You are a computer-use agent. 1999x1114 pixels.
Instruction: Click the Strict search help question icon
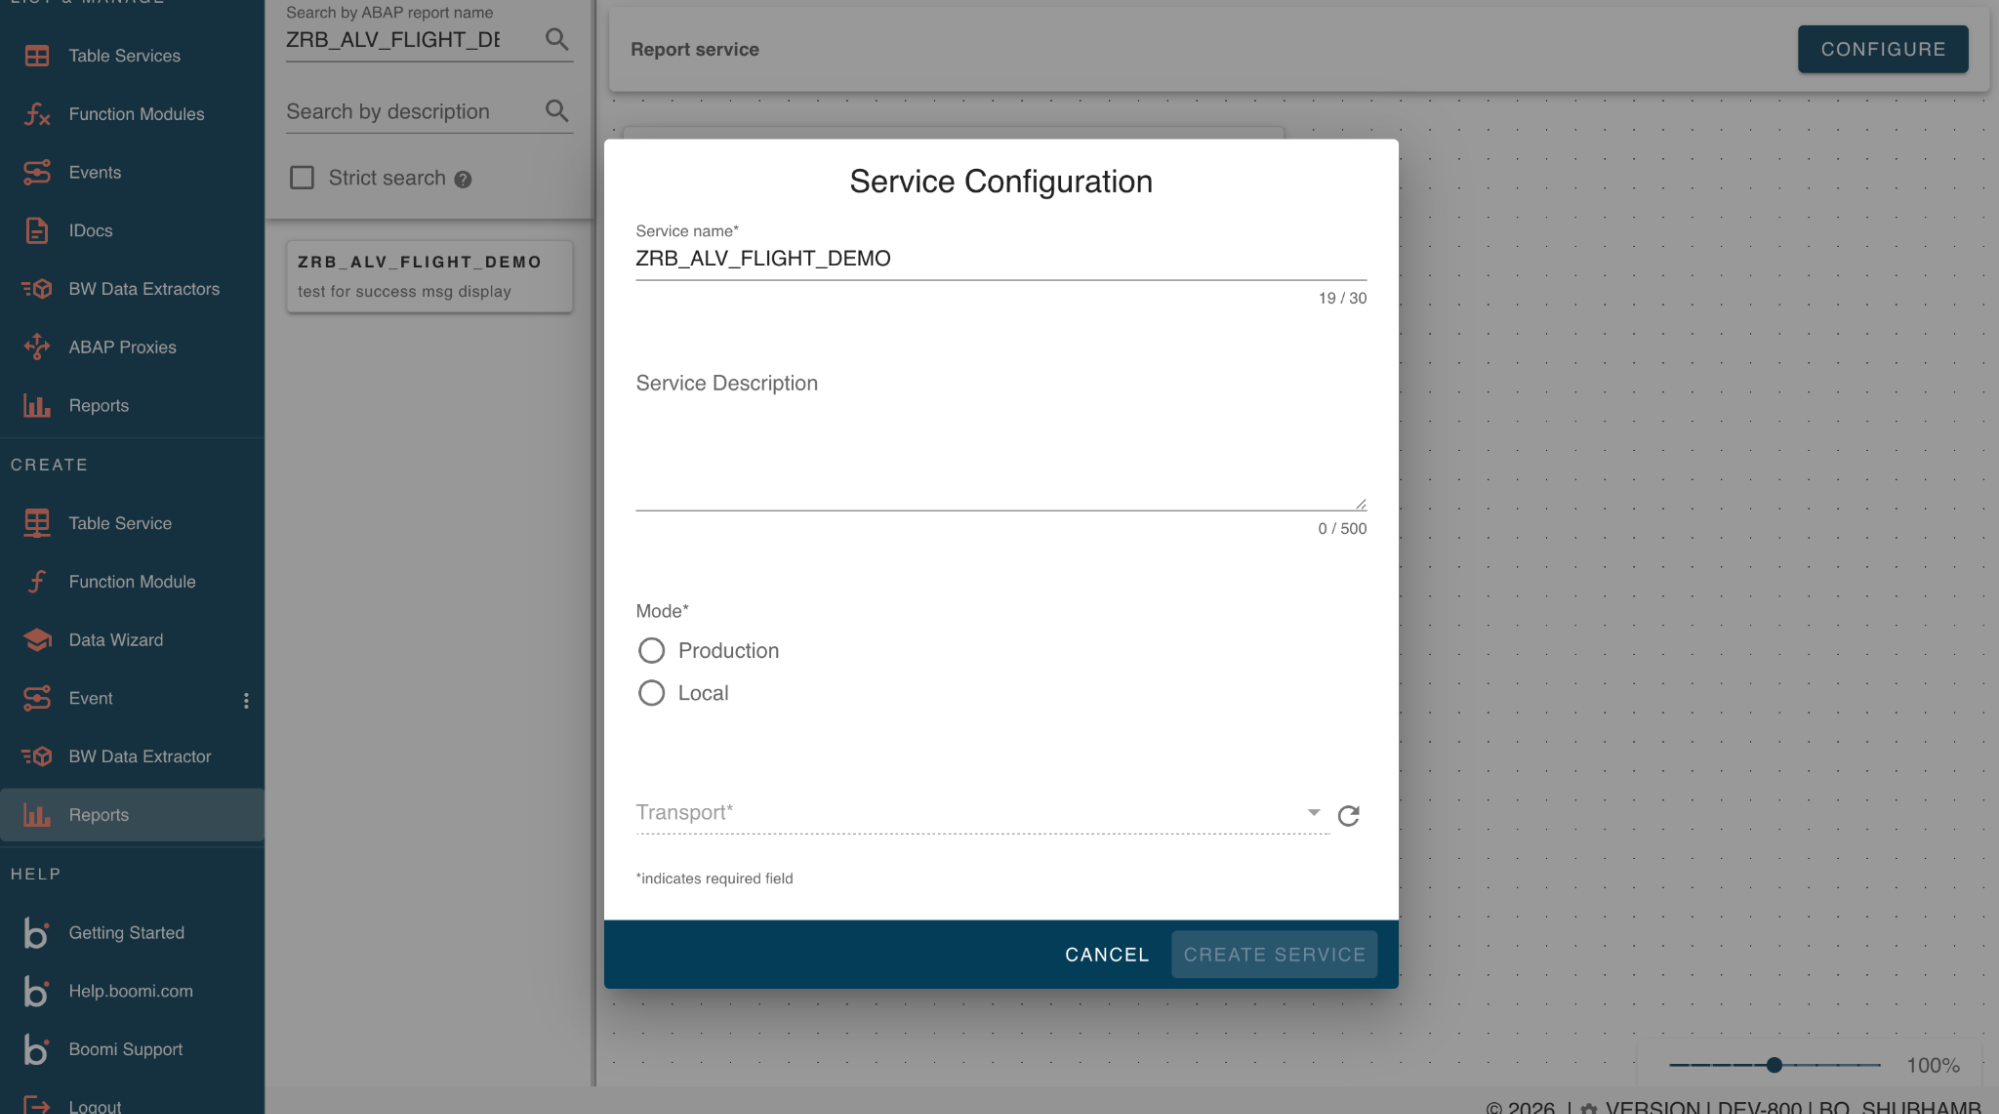click(x=463, y=180)
